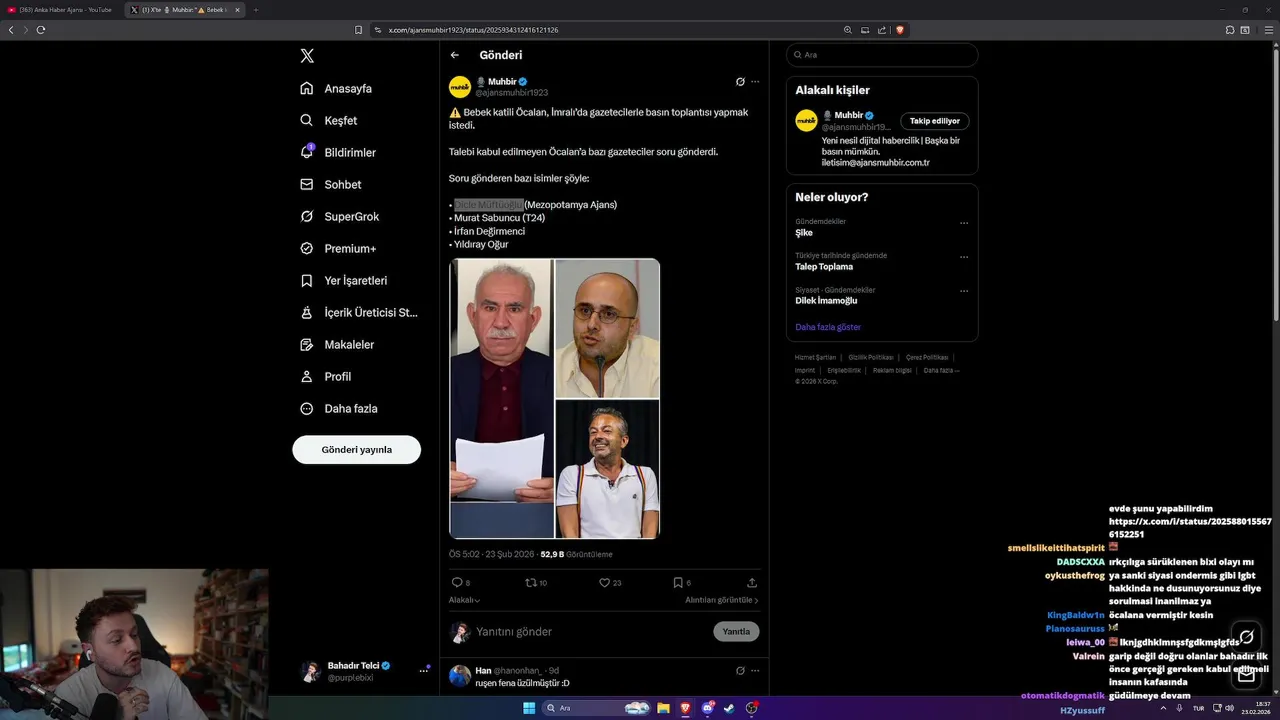Open Anasayfa home page
The width and height of the screenshot is (1280, 720).
tap(336, 88)
